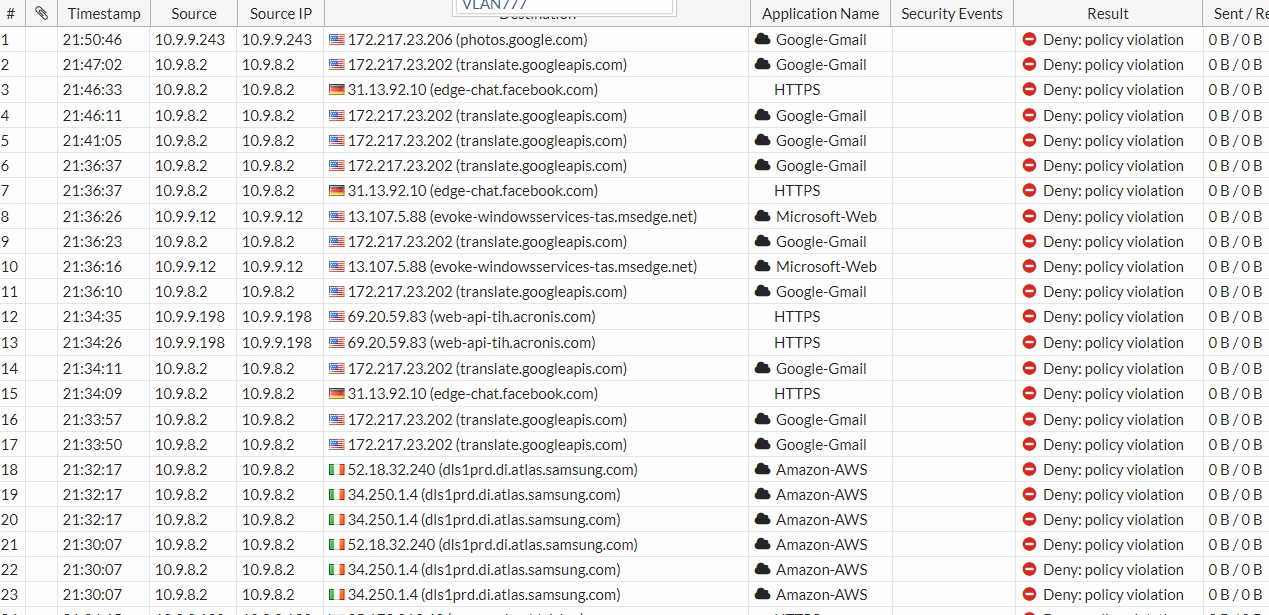Click timestamp 21:33:57 in row 16

click(92, 420)
